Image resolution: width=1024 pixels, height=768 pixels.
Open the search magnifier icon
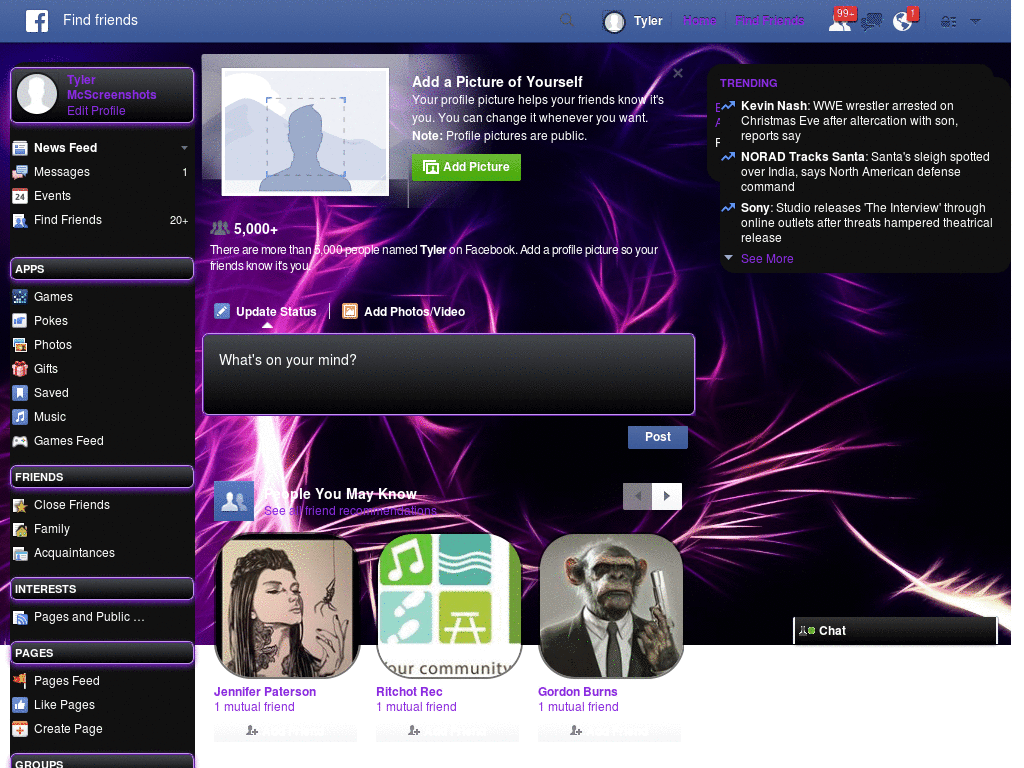(x=567, y=20)
